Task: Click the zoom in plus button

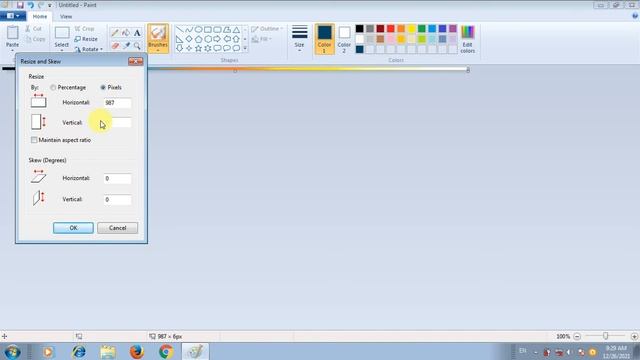Action: pyautogui.click(x=634, y=336)
